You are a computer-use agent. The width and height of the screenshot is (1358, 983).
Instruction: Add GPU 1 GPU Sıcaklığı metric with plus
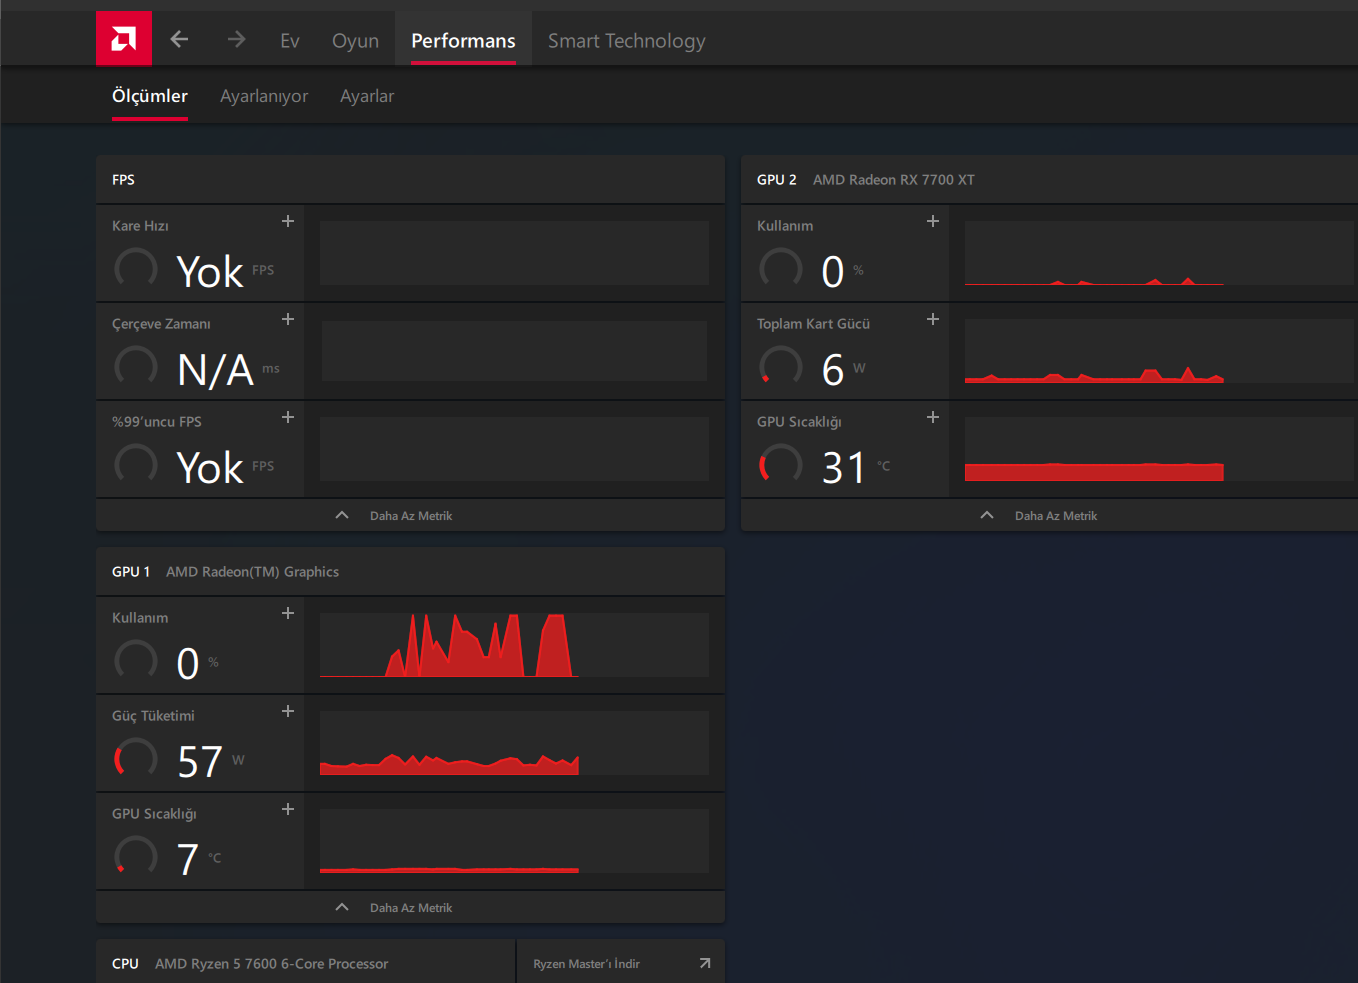(288, 809)
